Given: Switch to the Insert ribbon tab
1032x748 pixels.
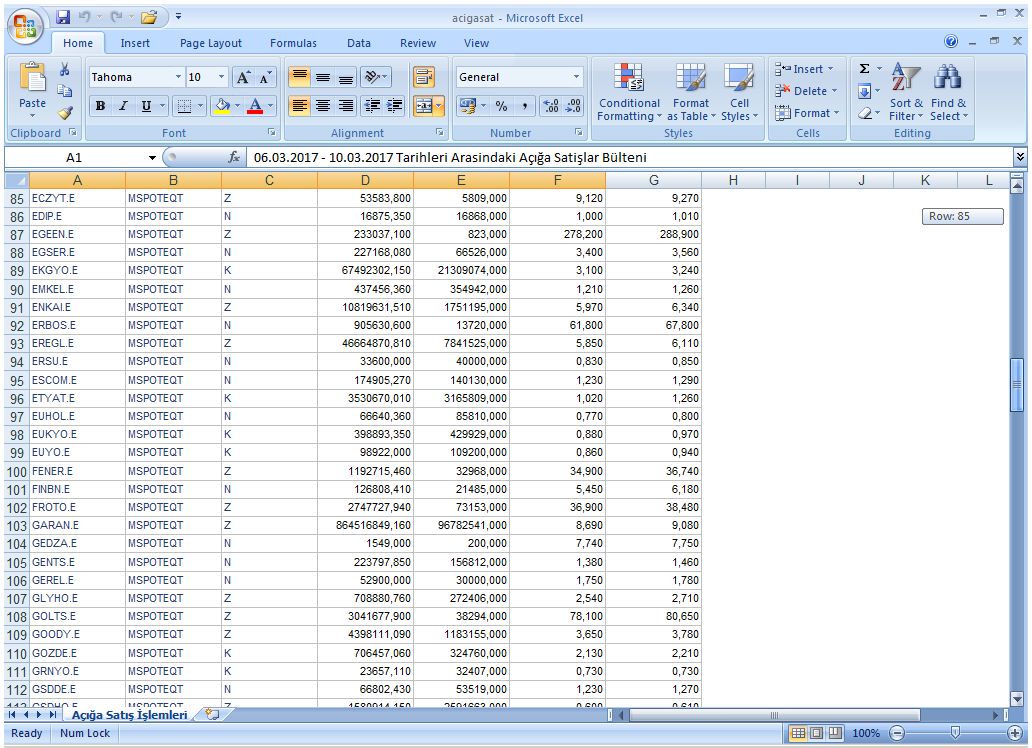Looking at the screenshot, I should click(135, 43).
